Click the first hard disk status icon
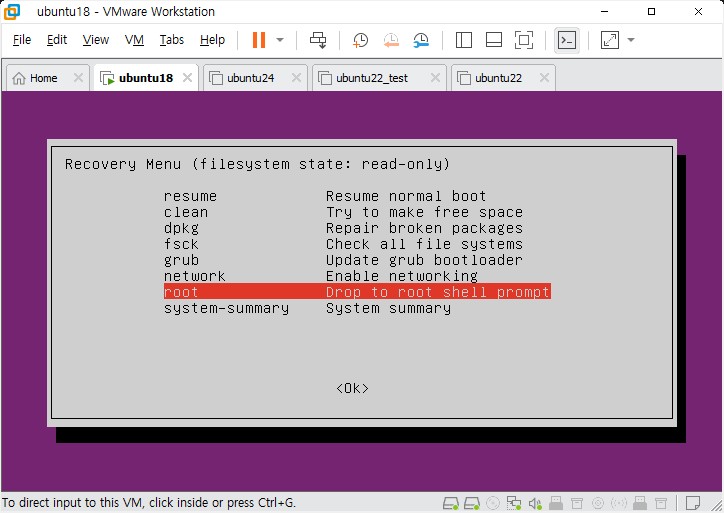The image size is (724, 513). [x=451, y=503]
